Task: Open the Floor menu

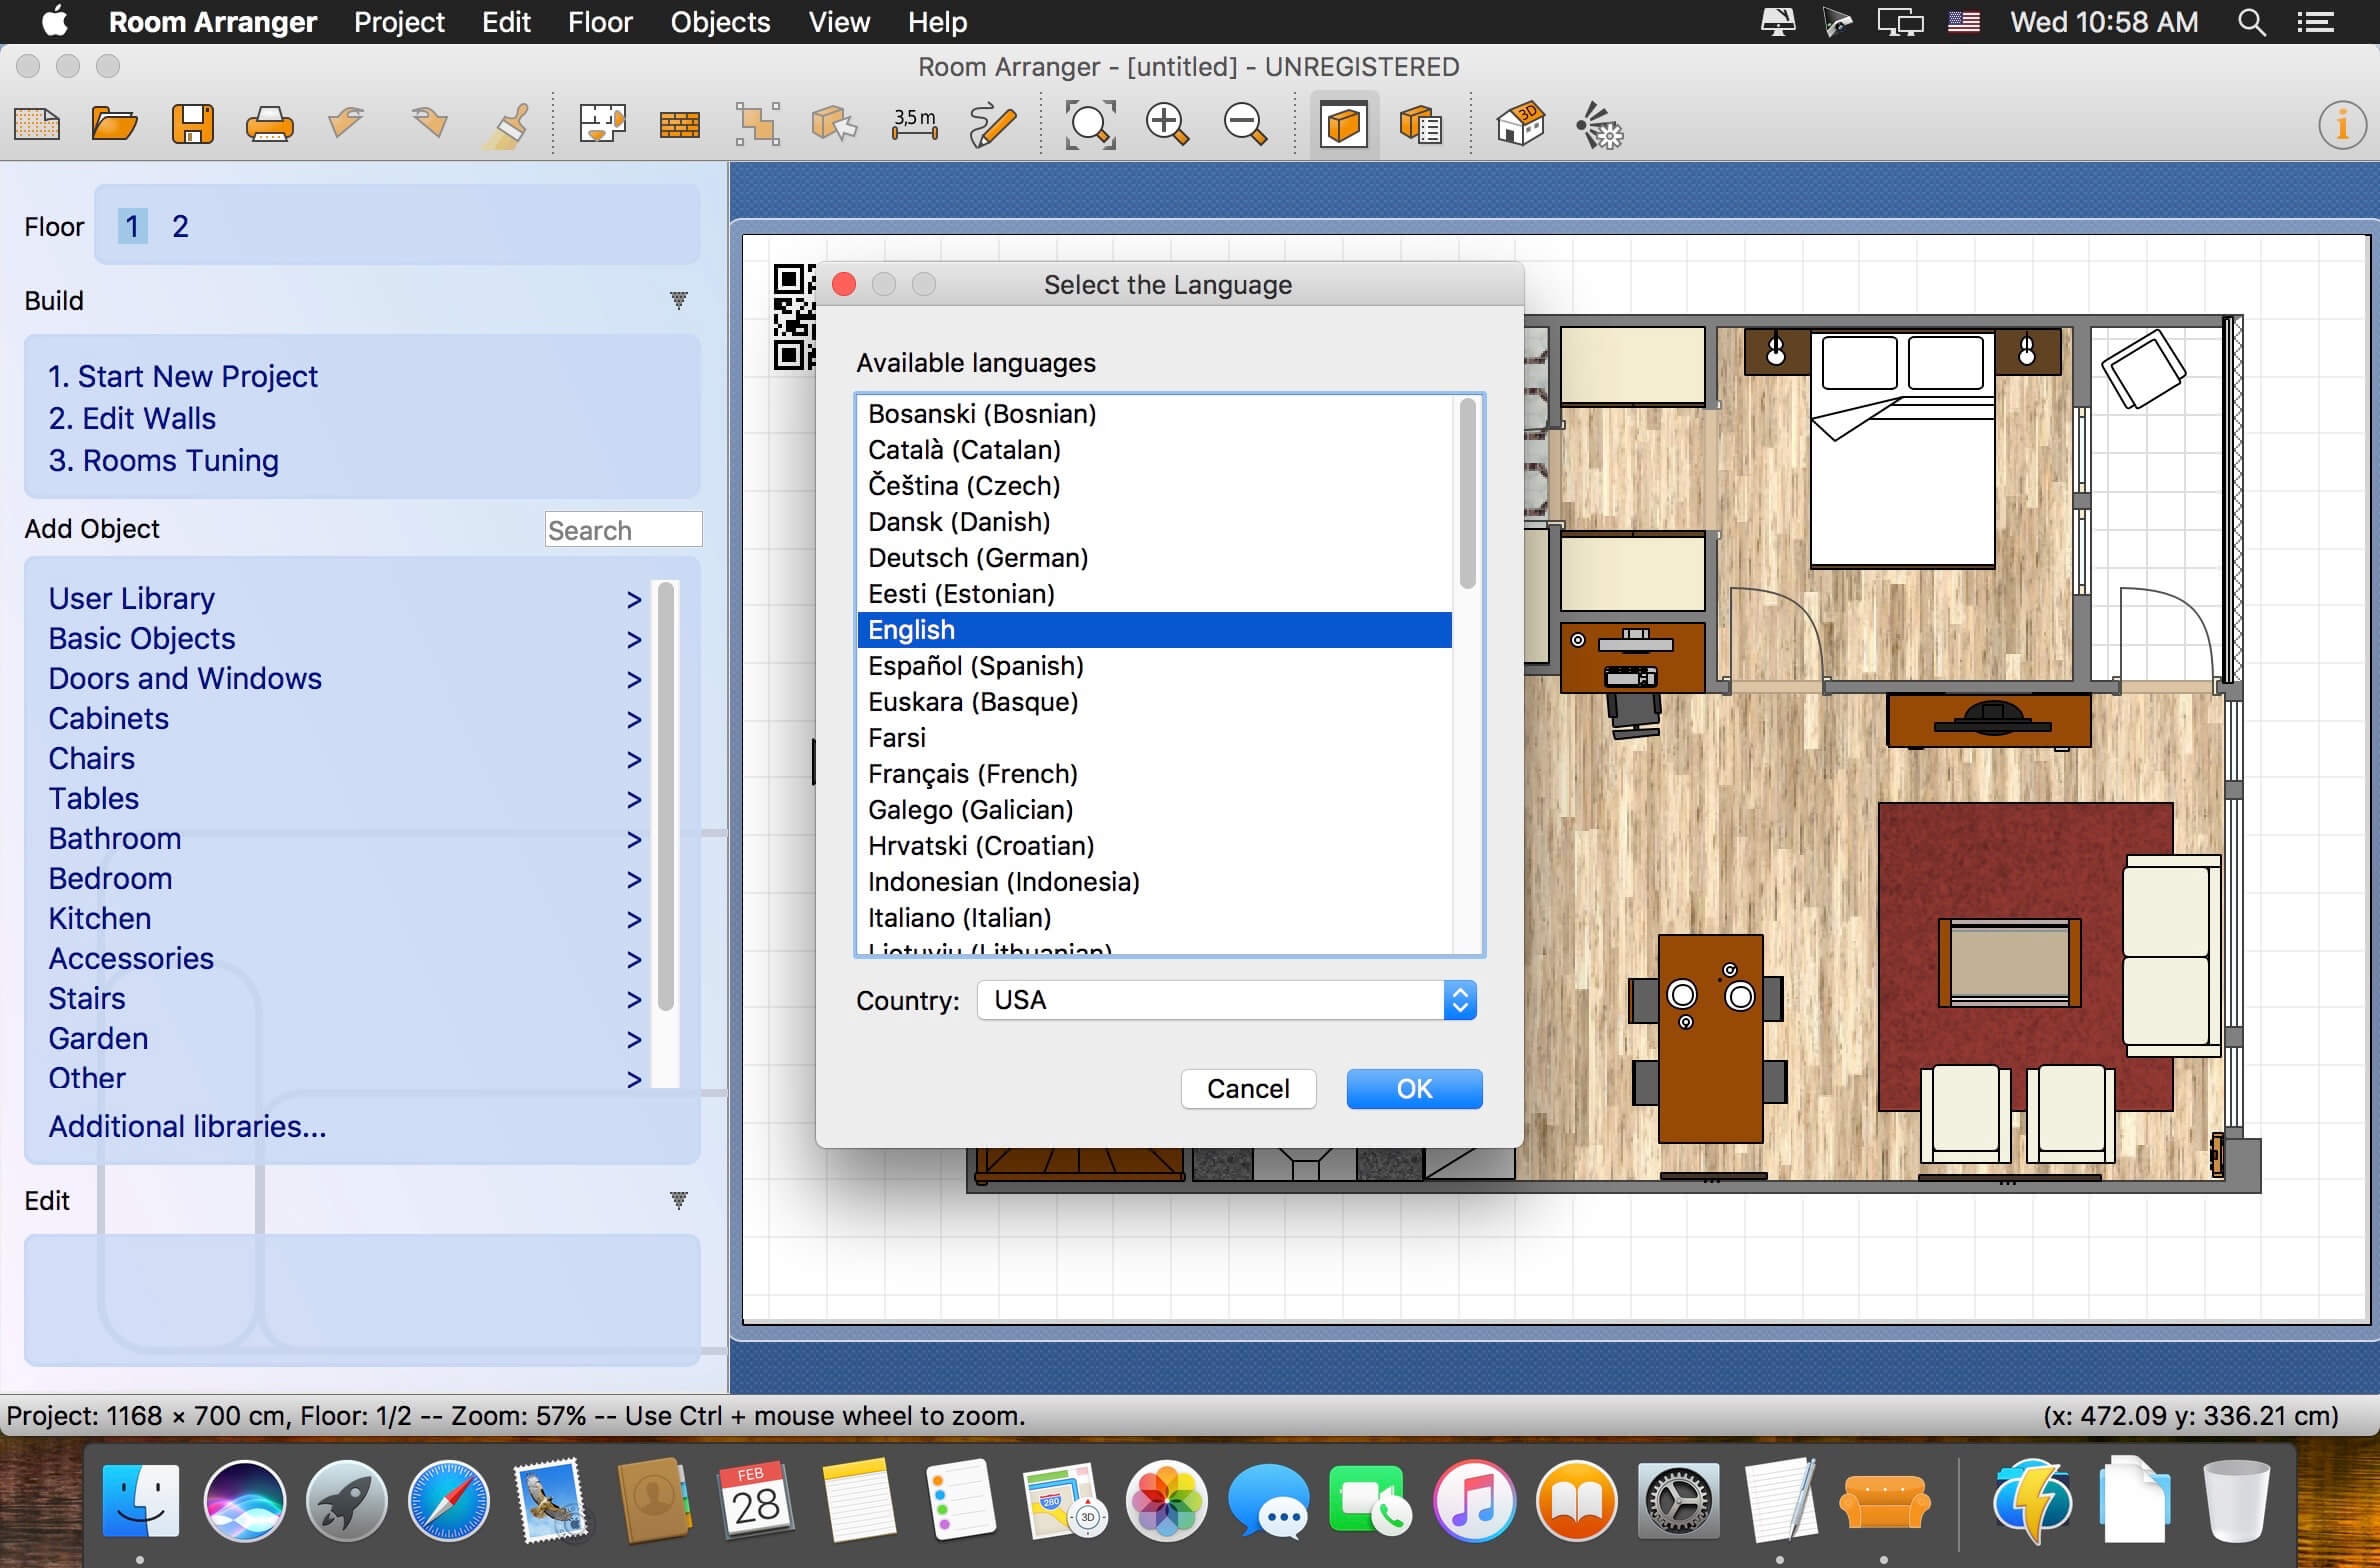Action: click(x=600, y=22)
